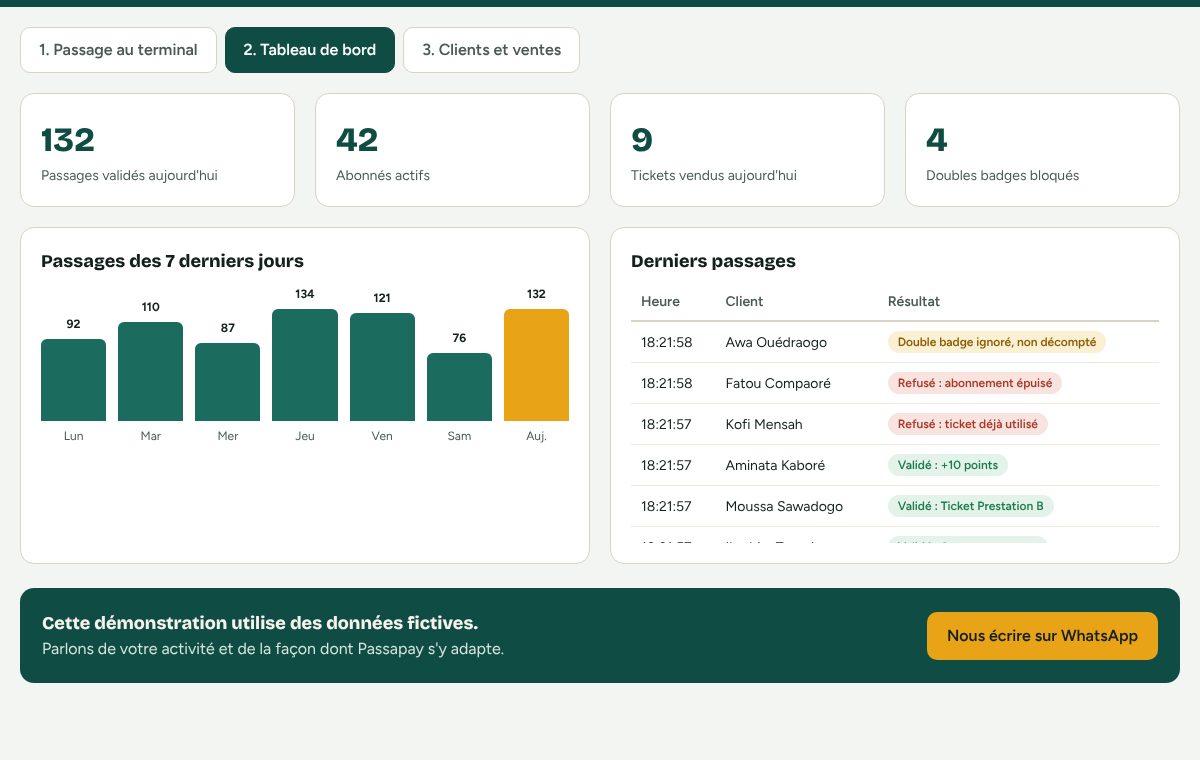Select the Jeu bar in the chart
Viewport: 1200px width, 760px height.
[305, 365]
